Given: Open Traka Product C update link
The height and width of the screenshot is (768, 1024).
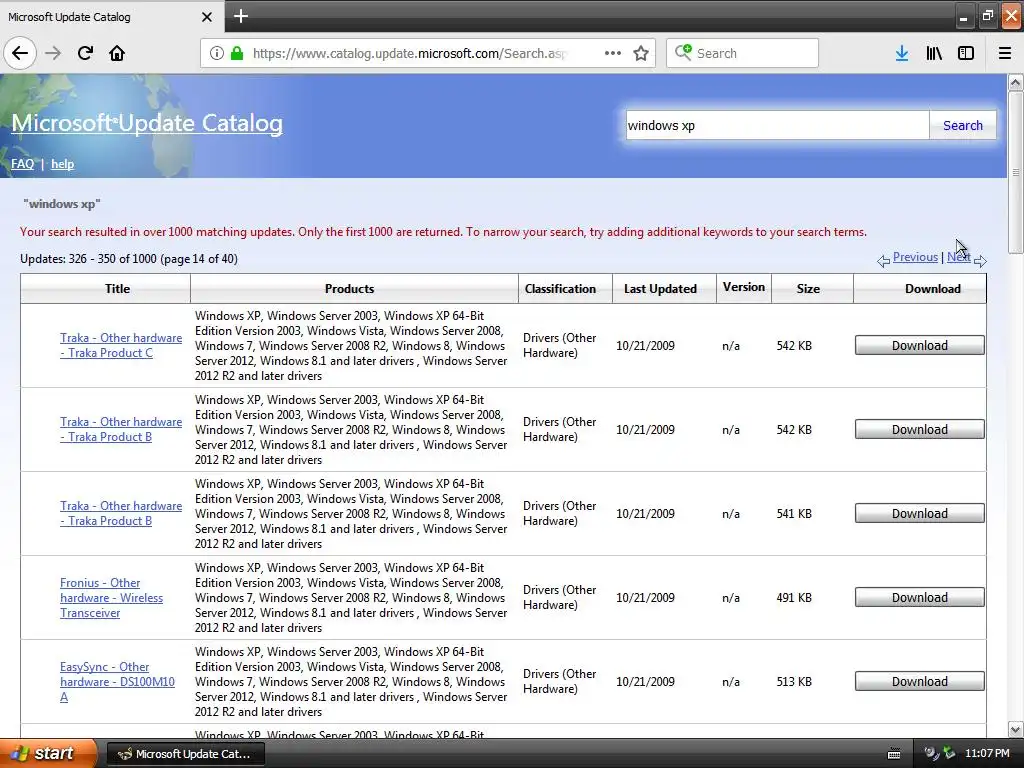Looking at the screenshot, I should click(121, 345).
